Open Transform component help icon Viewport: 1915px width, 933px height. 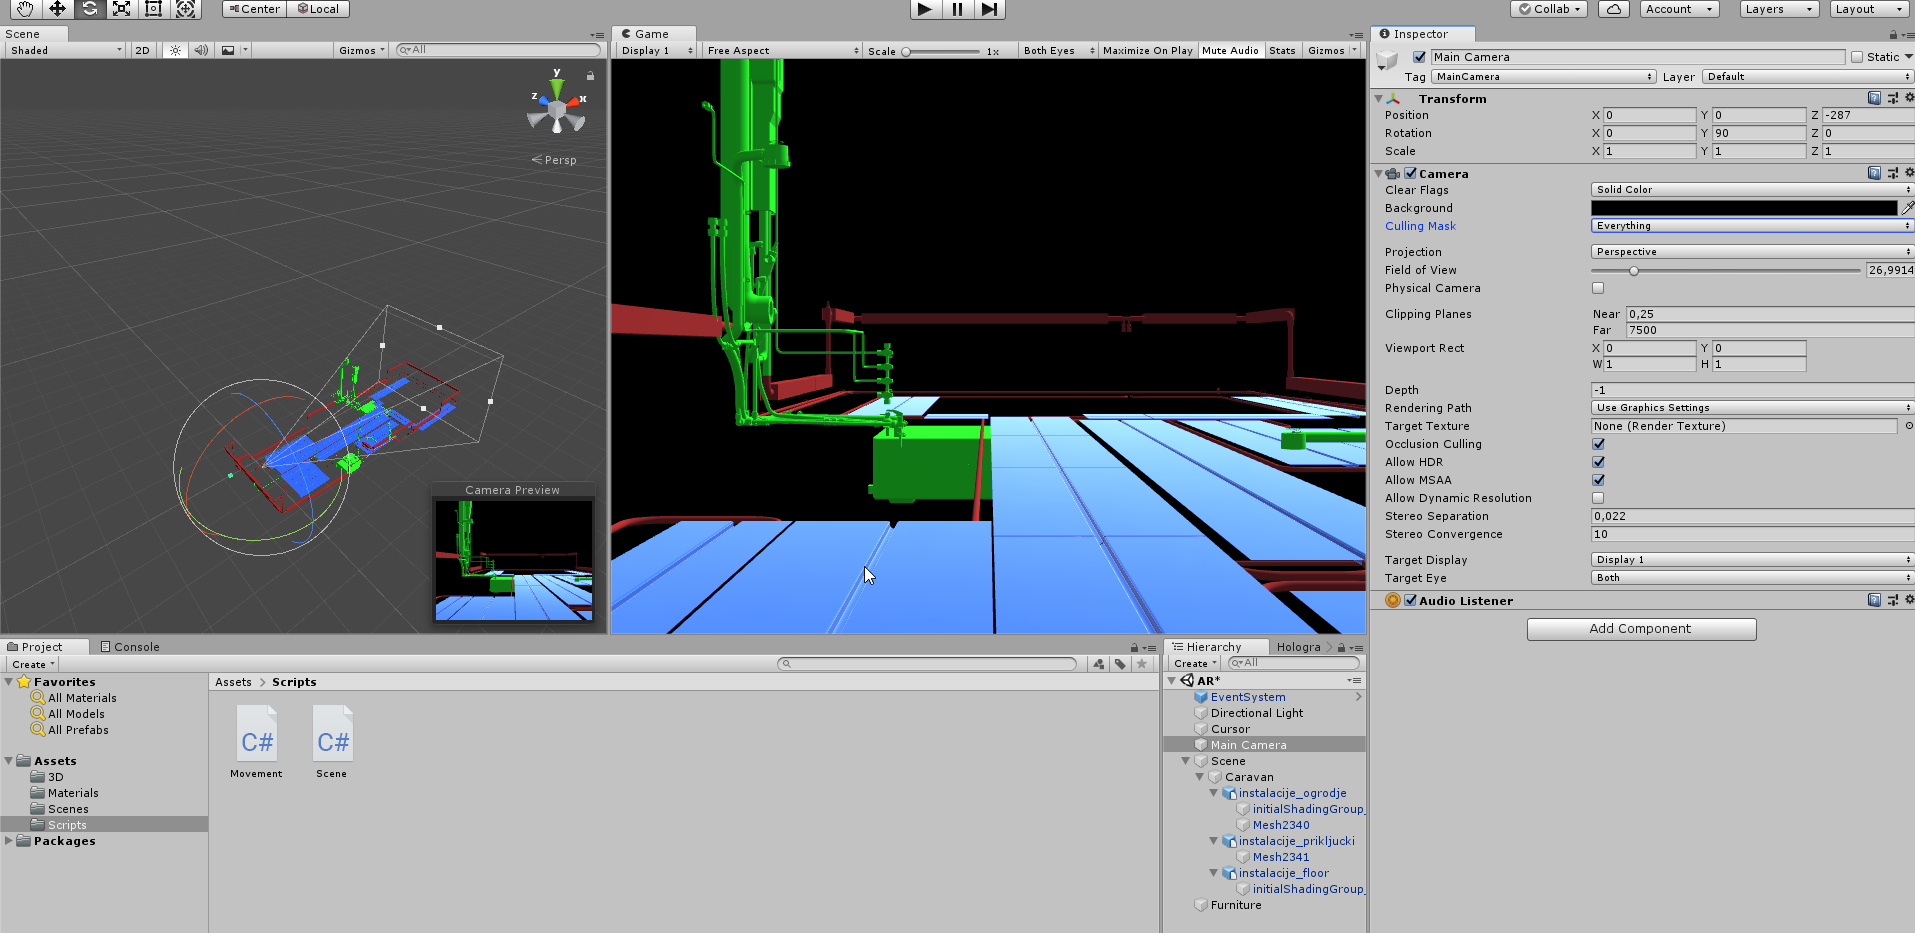click(x=1874, y=98)
